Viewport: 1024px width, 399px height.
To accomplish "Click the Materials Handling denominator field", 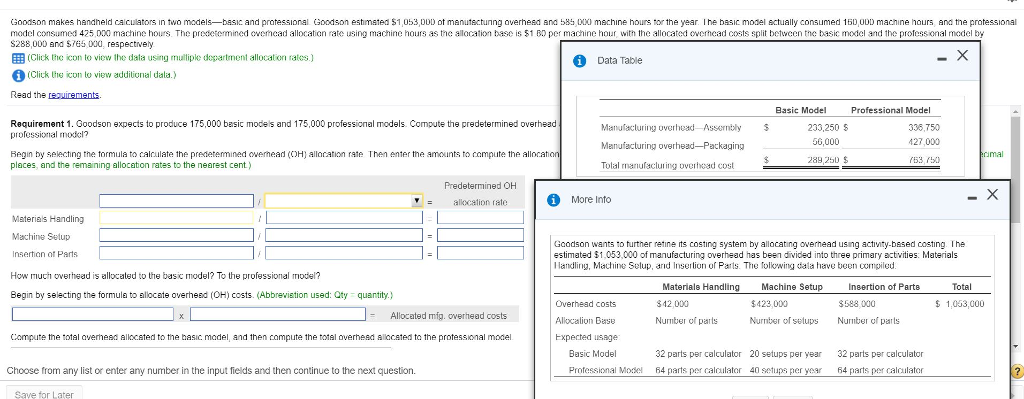I will click(x=345, y=217).
